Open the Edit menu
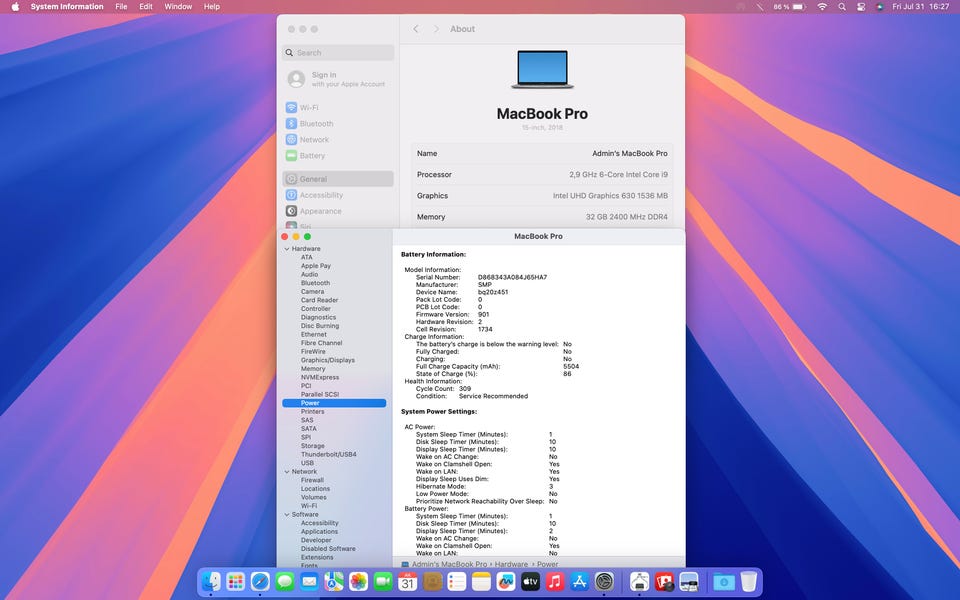 [146, 7]
